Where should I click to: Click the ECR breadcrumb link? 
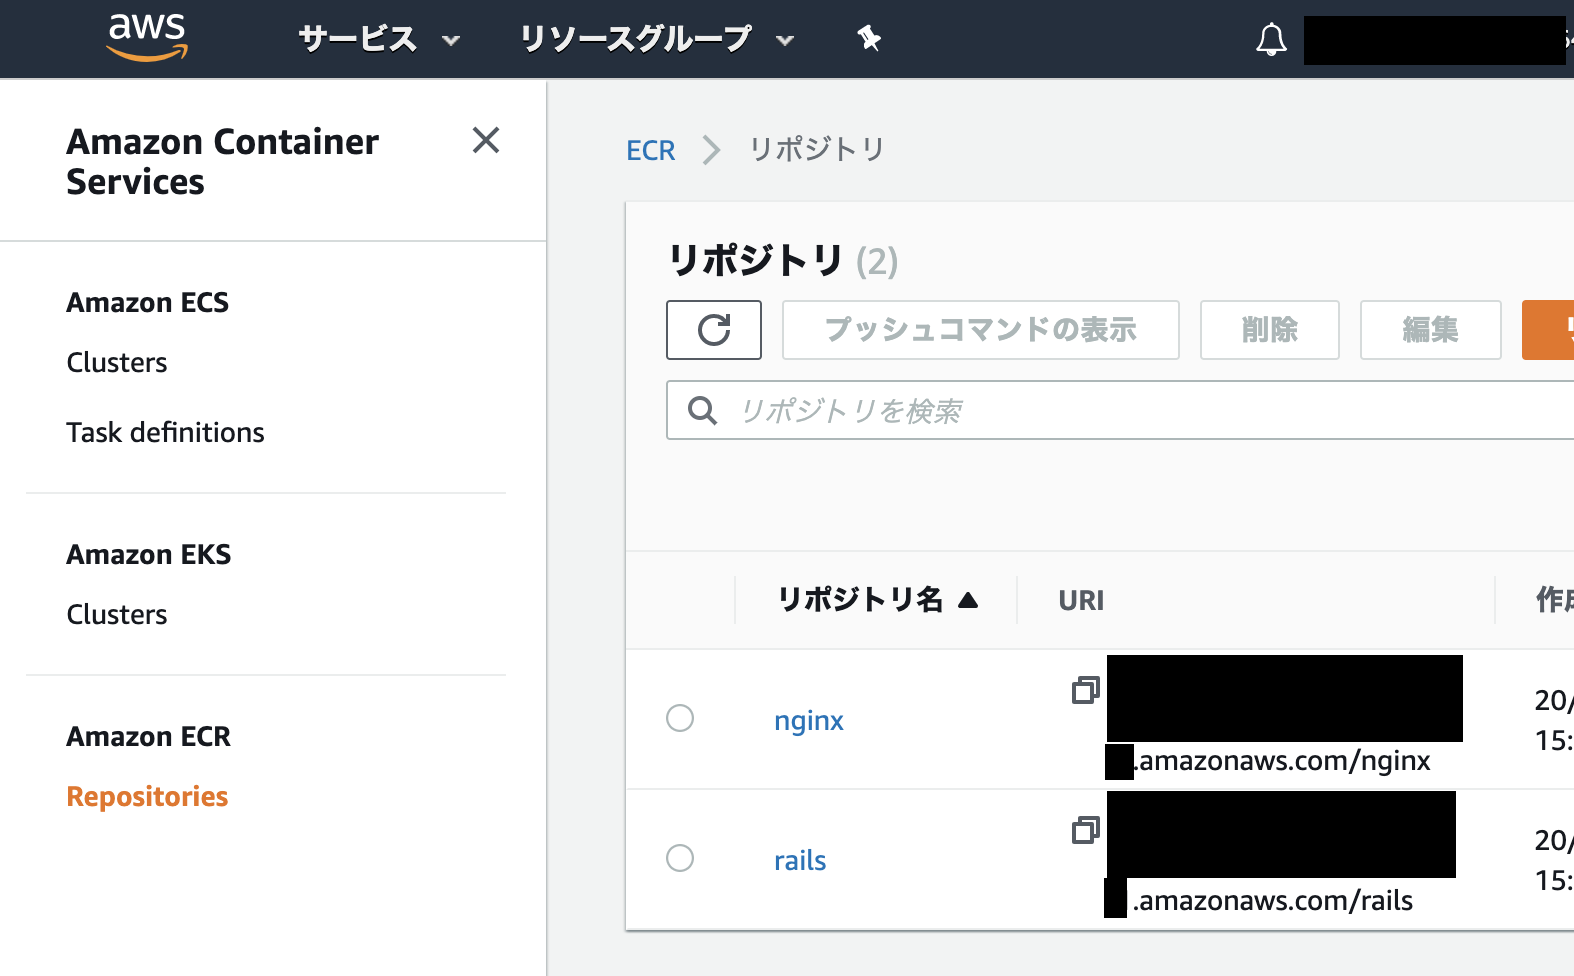651,150
